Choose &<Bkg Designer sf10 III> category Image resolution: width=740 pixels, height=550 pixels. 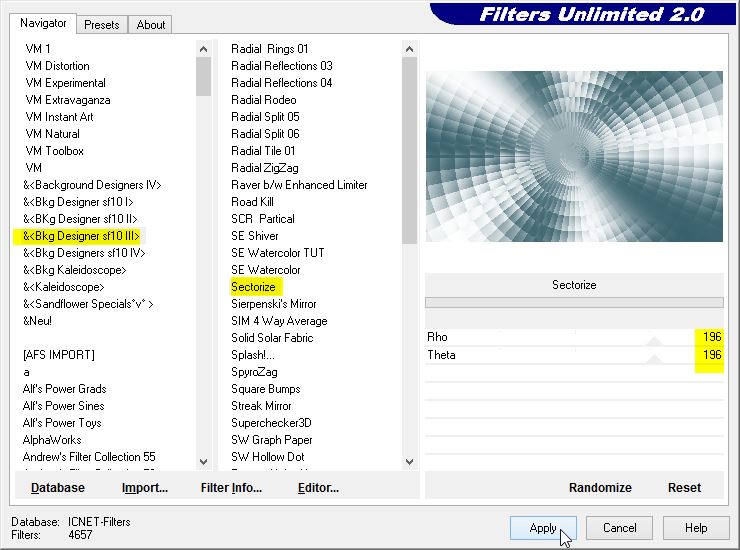click(81, 236)
